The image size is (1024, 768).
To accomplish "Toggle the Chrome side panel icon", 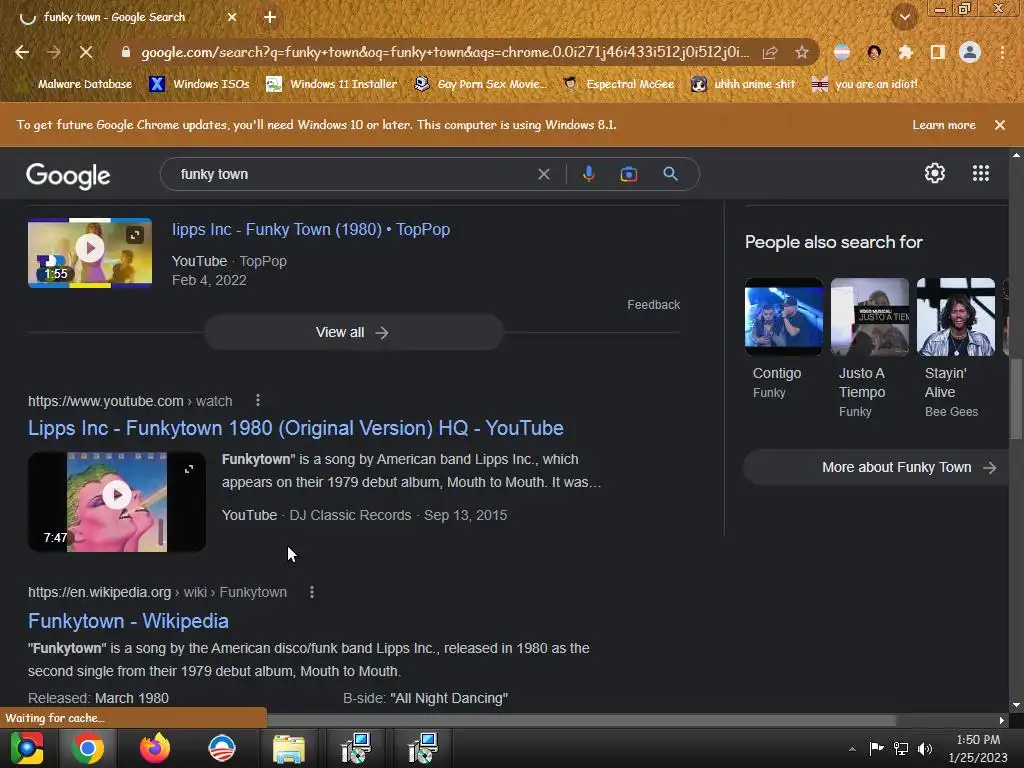I will (x=938, y=52).
